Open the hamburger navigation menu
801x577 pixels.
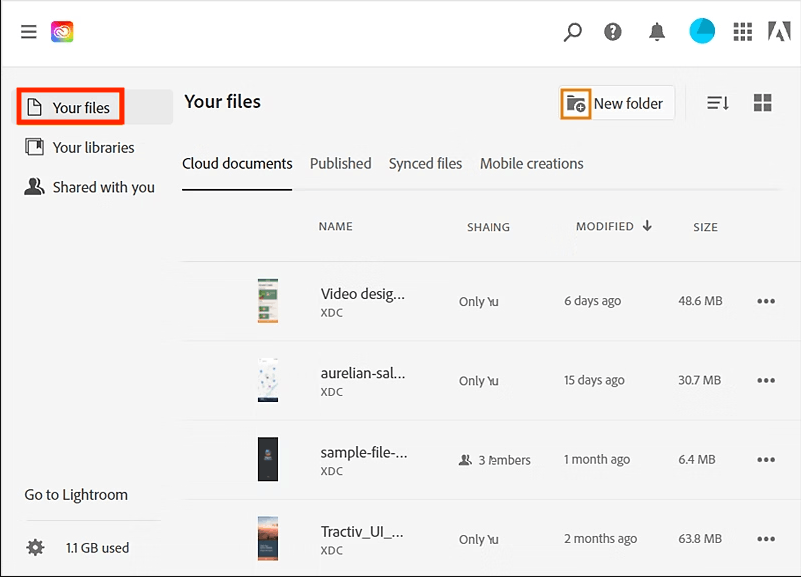point(29,32)
